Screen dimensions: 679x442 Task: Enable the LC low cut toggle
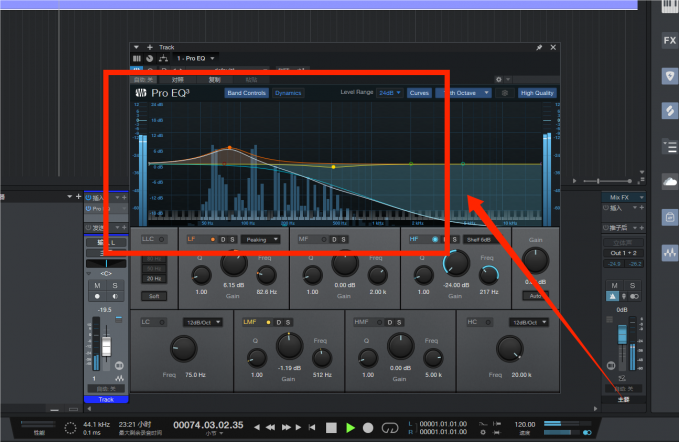click(x=161, y=322)
